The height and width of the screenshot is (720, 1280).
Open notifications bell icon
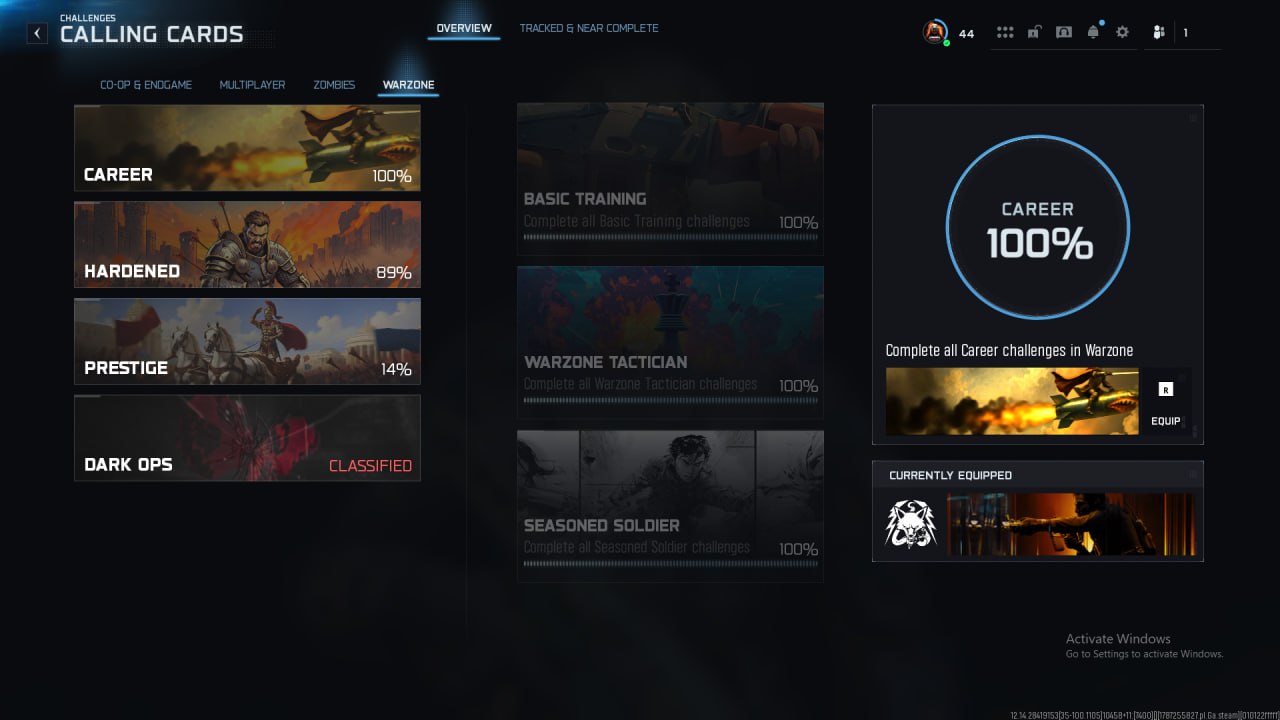point(1093,32)
